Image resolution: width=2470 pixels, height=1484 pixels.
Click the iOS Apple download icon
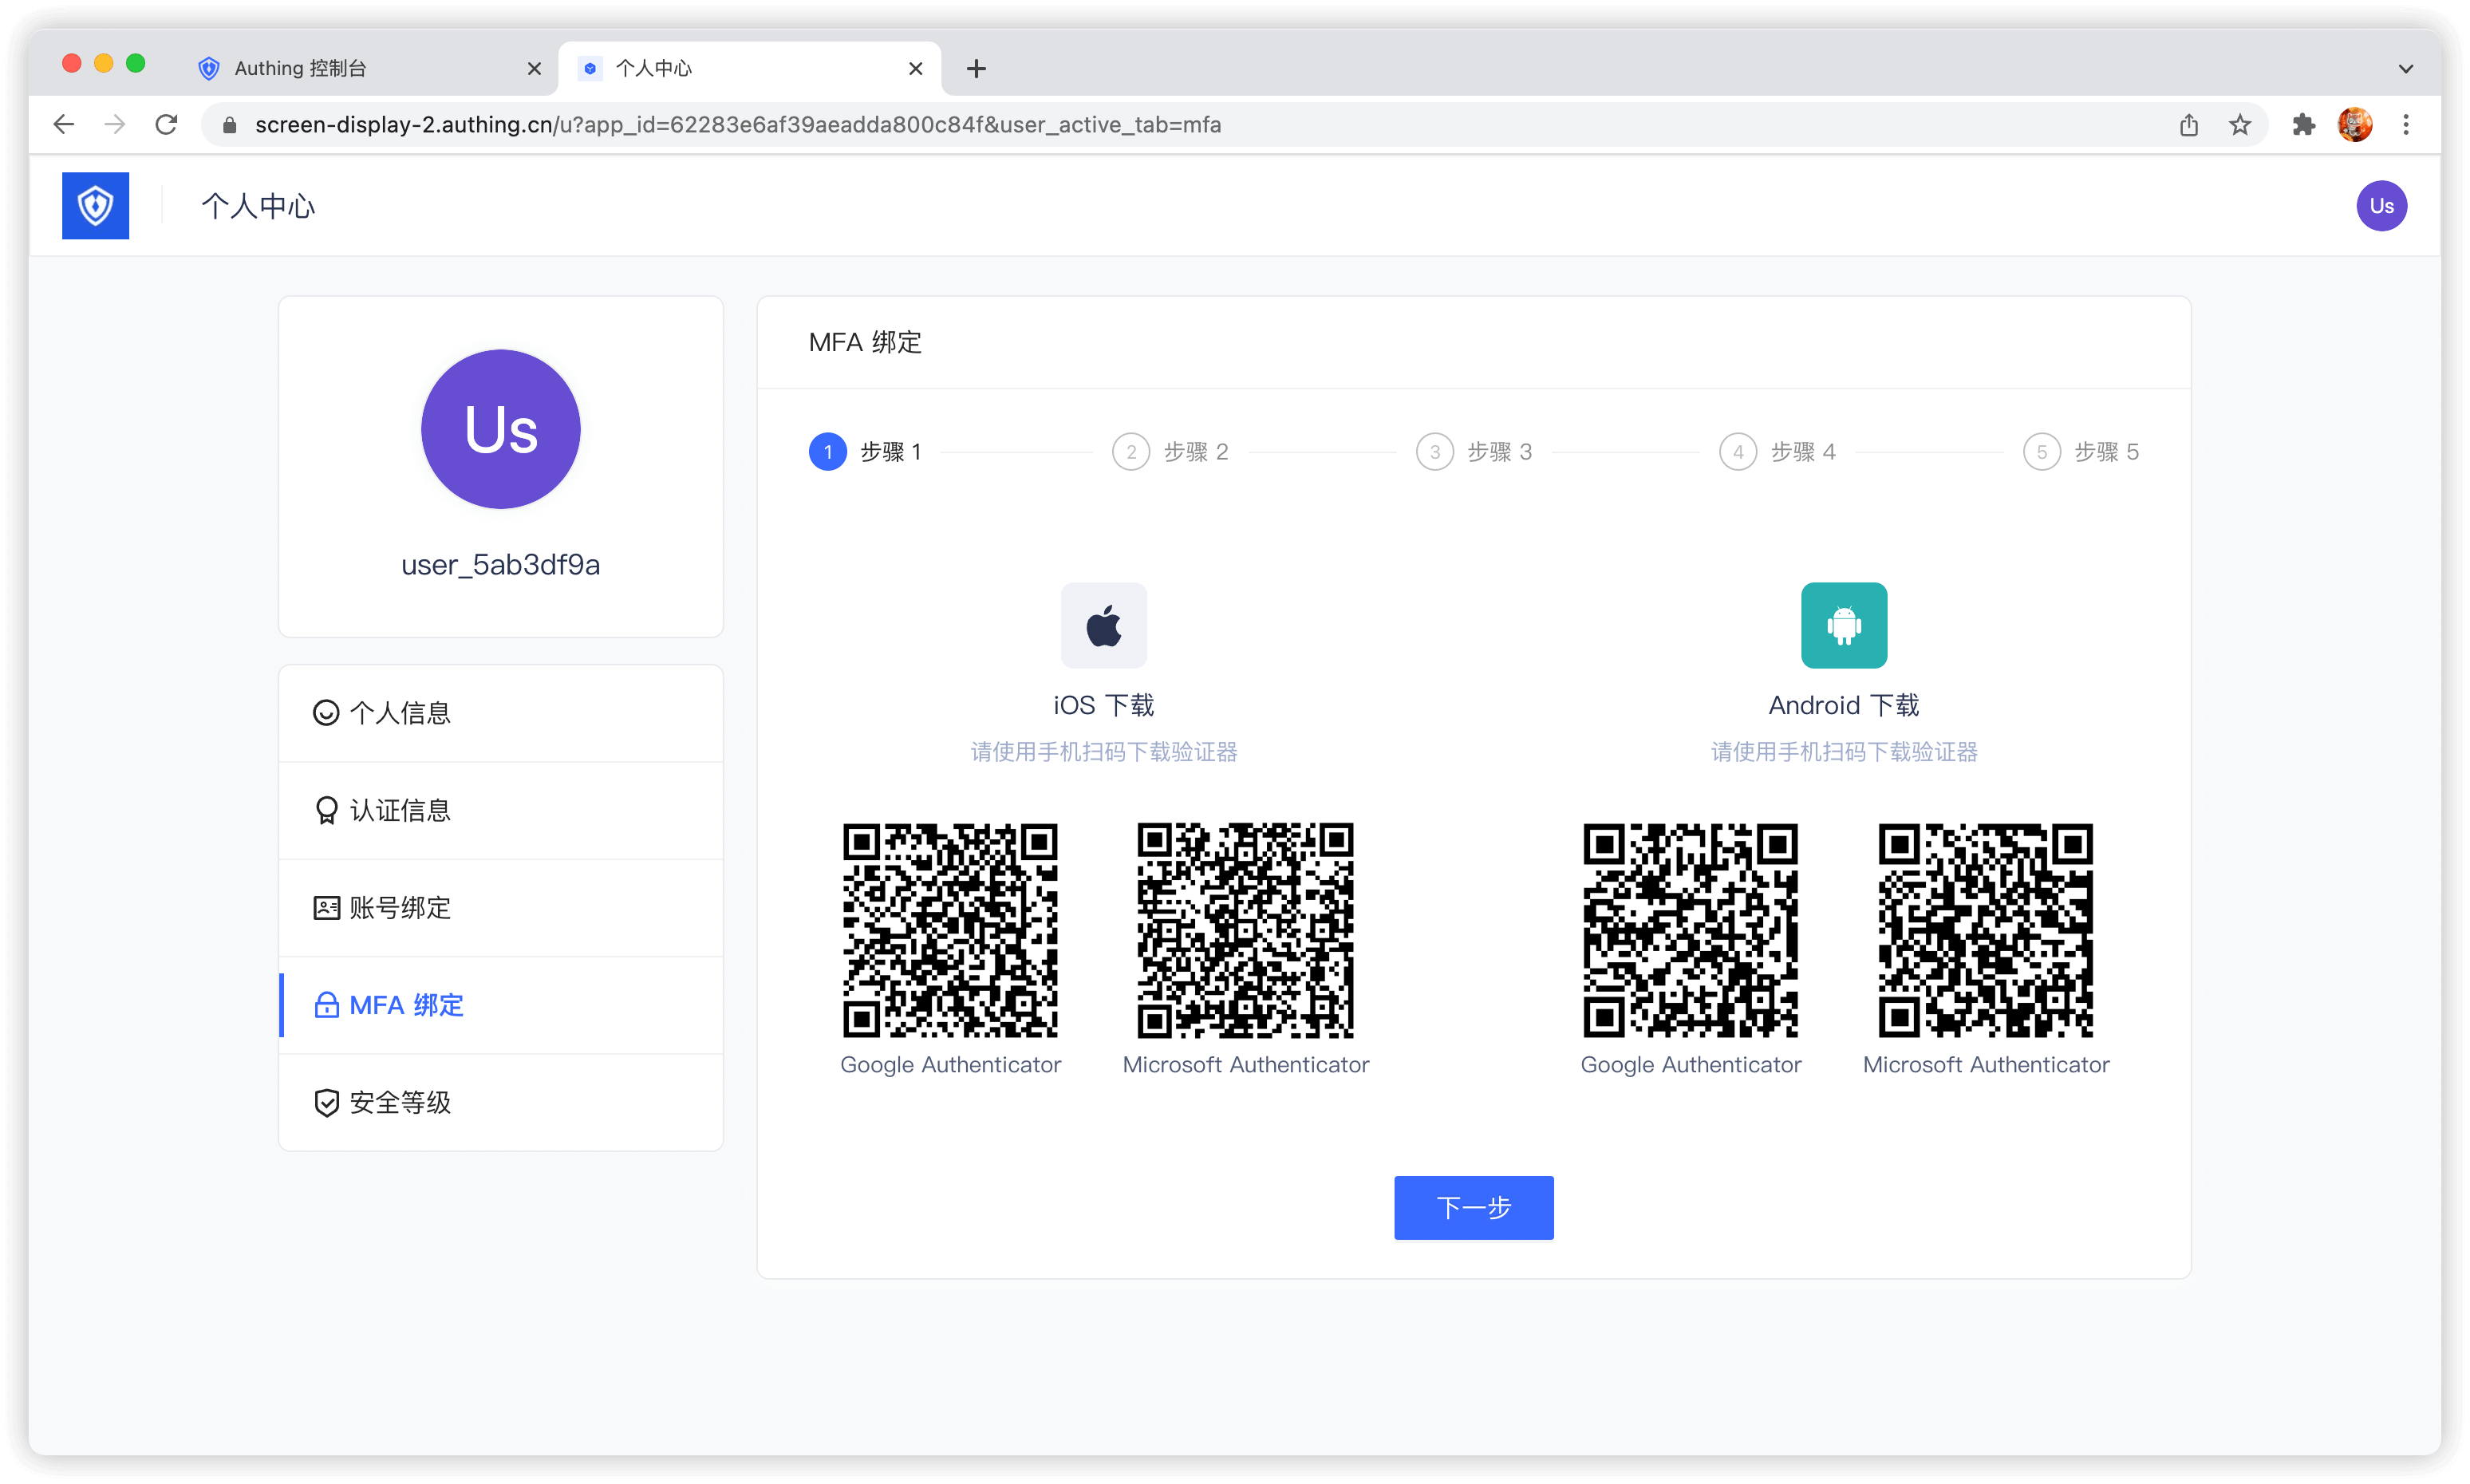[1103, 626]
